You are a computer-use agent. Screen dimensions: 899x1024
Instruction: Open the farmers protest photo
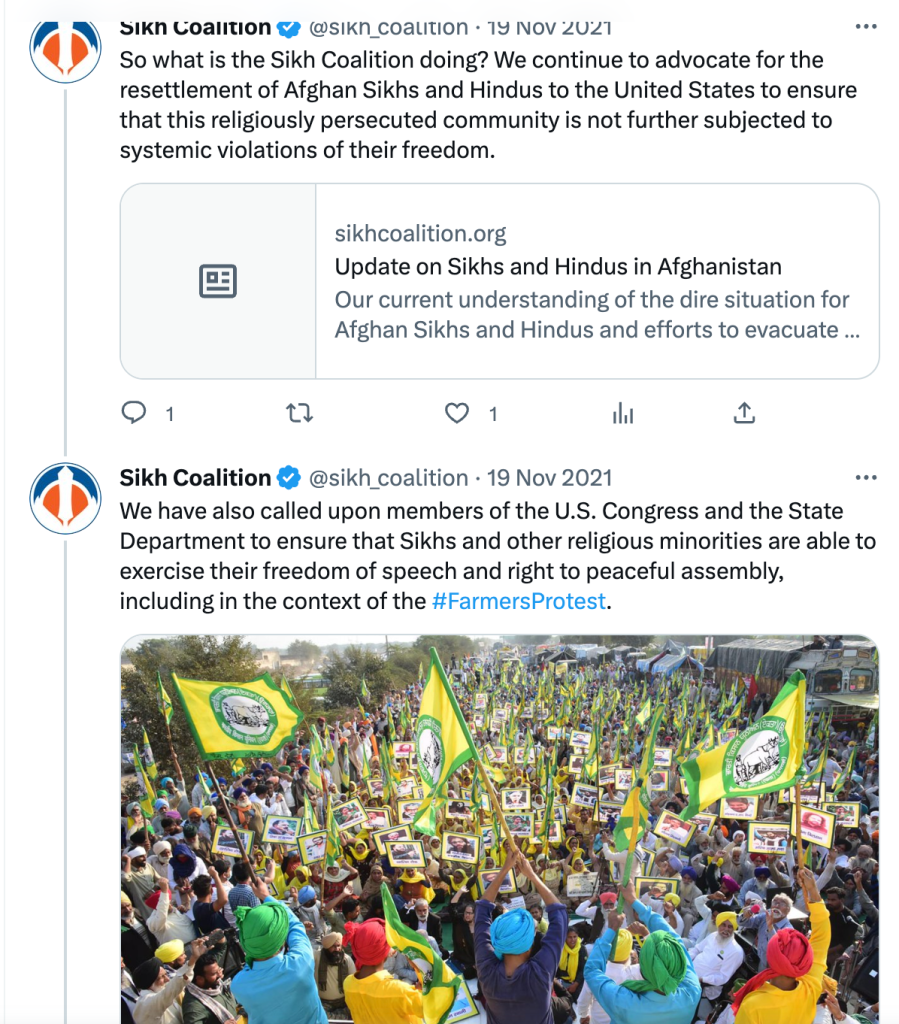click(499, 830)
